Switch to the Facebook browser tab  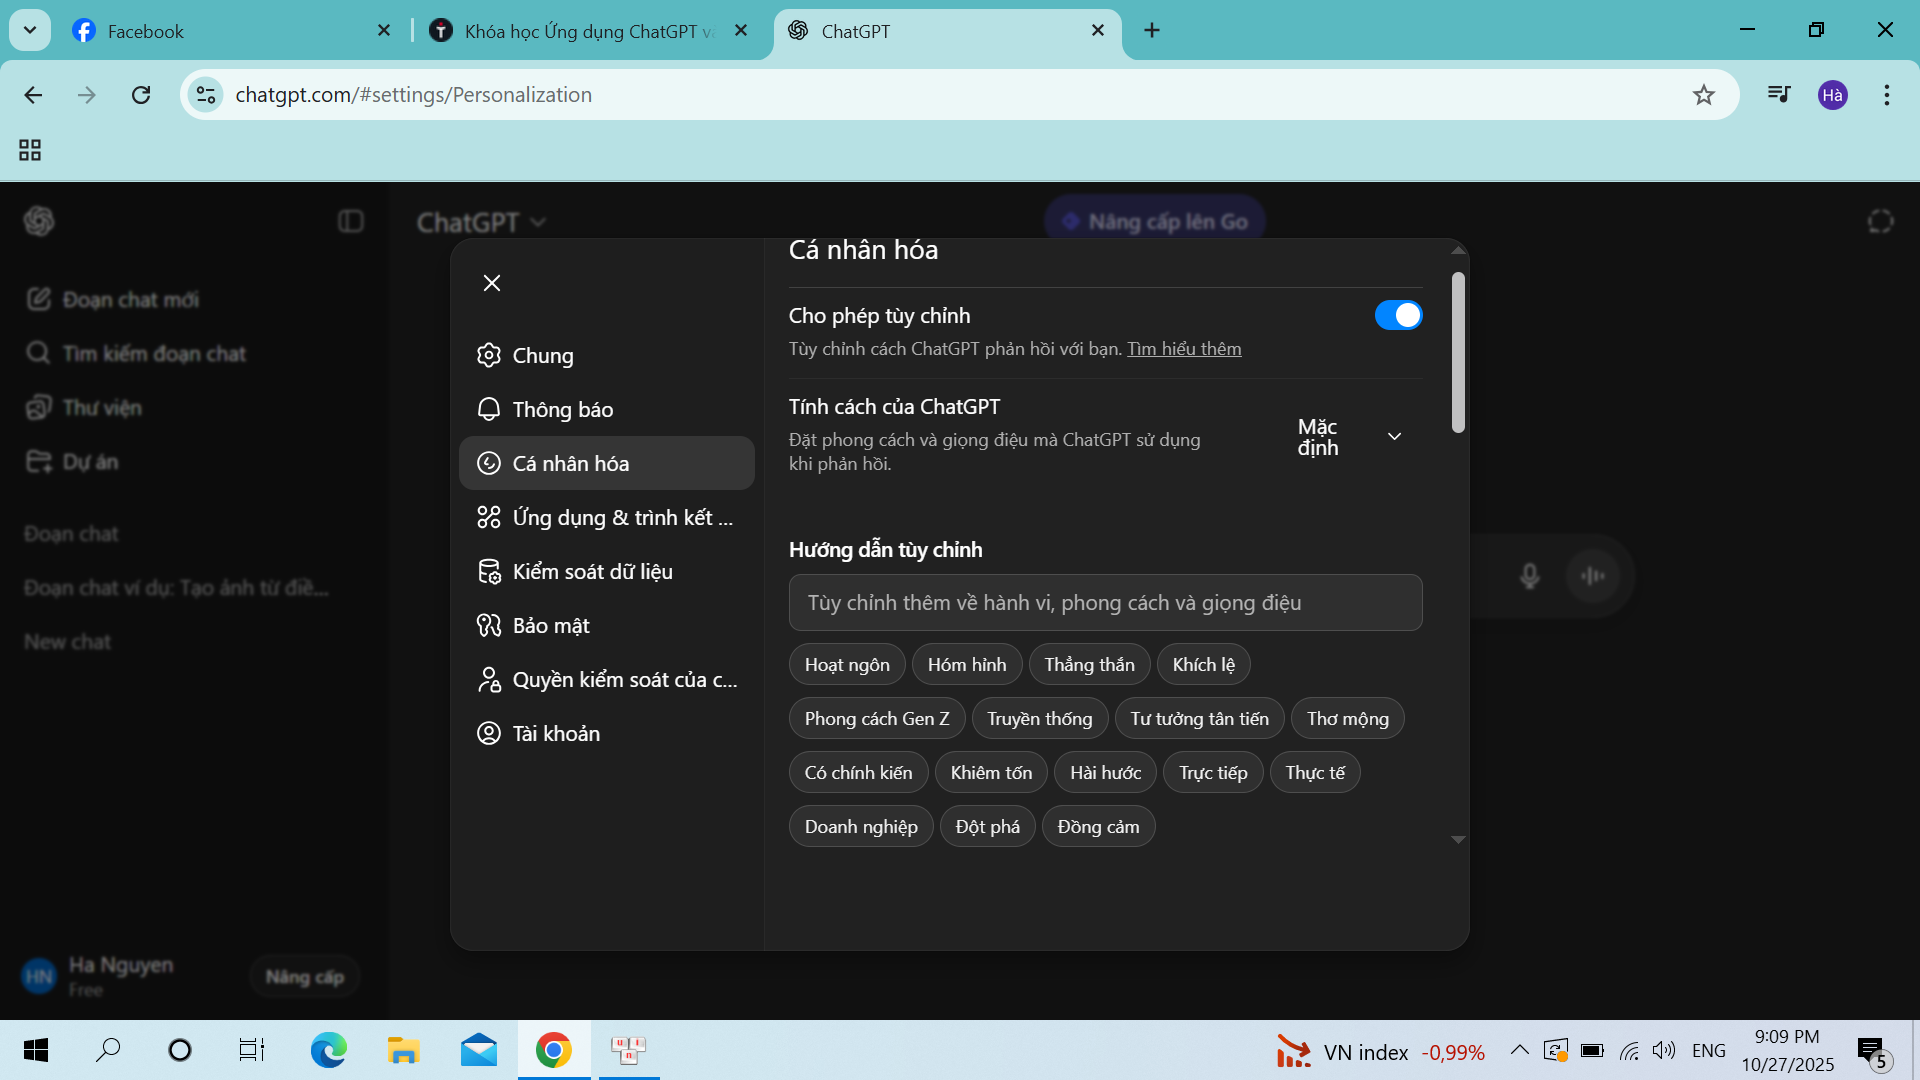pyautogui.click(x=146, y=31)
